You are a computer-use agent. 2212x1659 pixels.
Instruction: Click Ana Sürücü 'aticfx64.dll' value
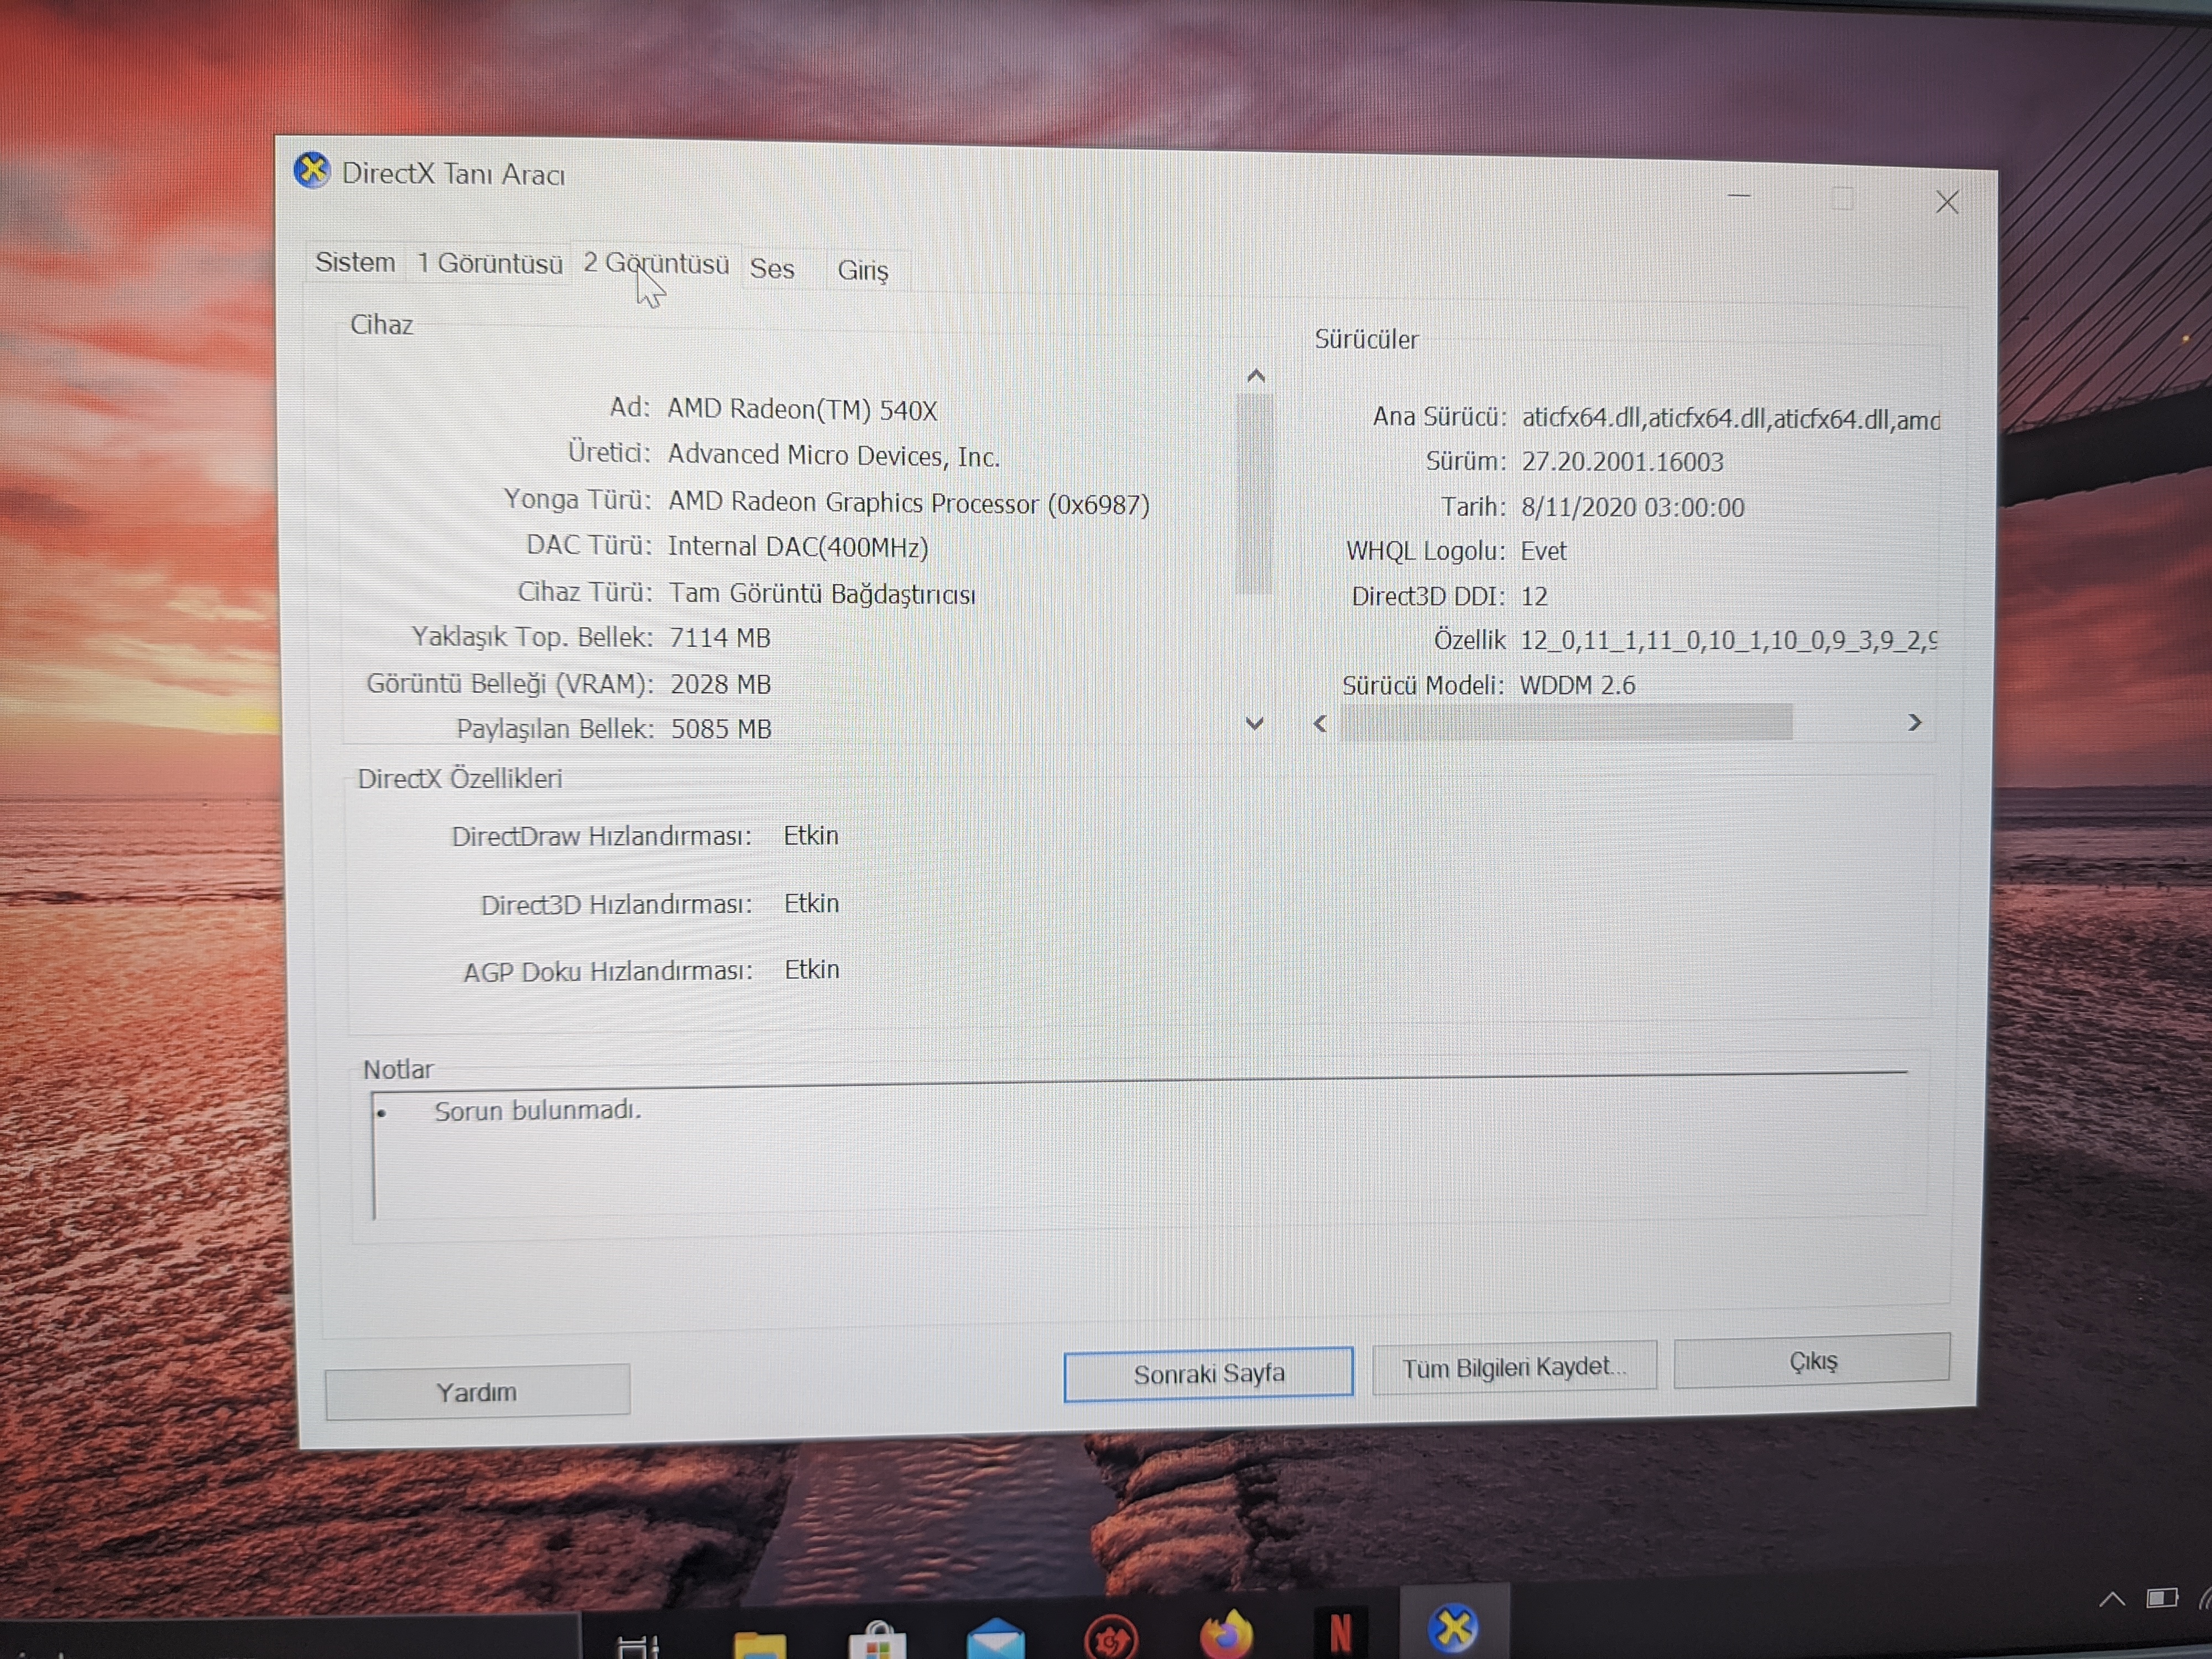point(1730,419)
